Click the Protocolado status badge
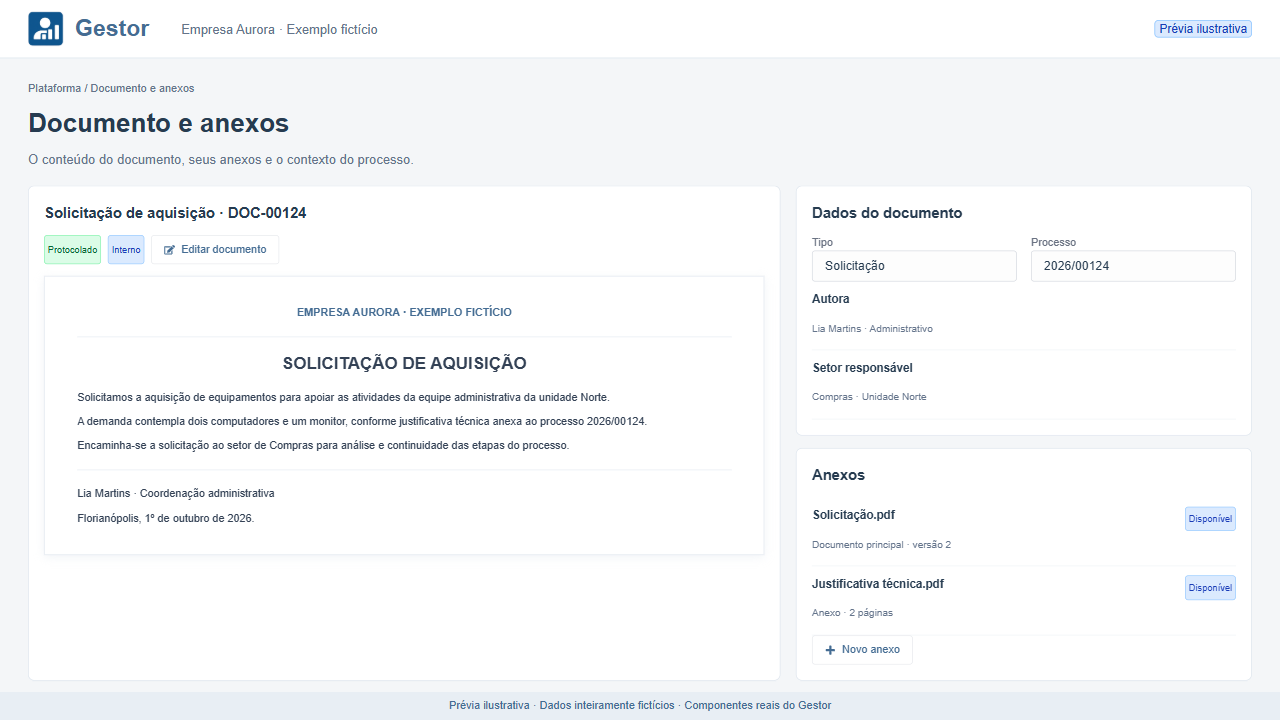This screenshot has height=720, width=1280. pos(73,250)
